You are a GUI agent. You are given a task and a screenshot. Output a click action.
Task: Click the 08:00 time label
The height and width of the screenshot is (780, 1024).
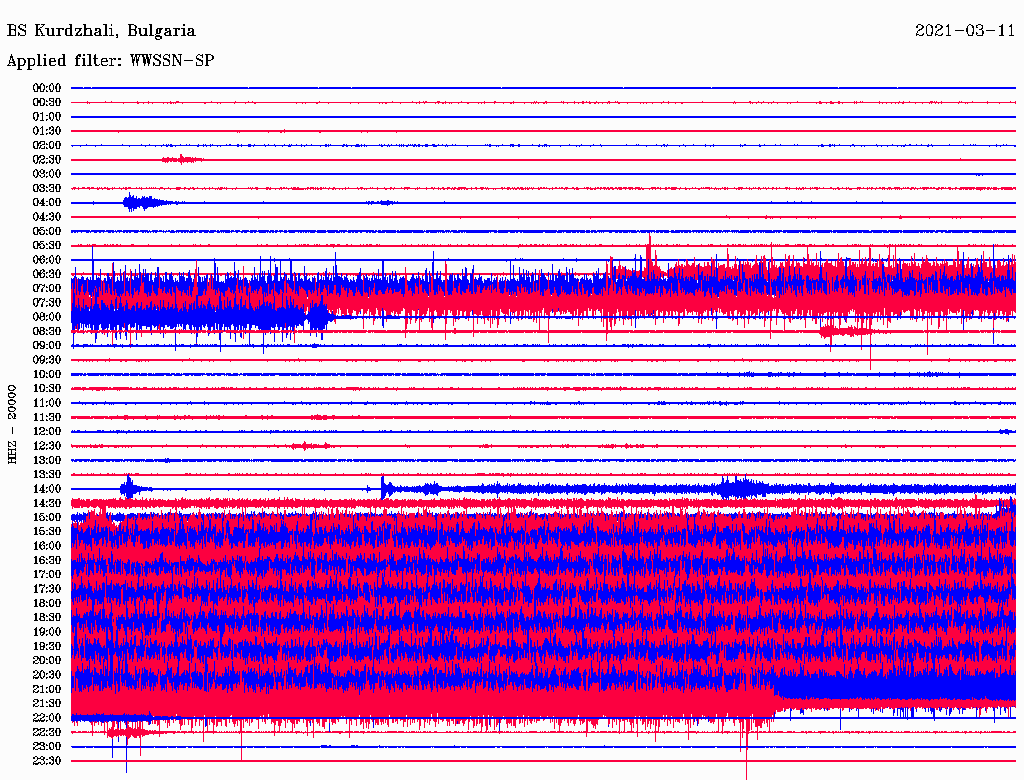click(47, 317)
